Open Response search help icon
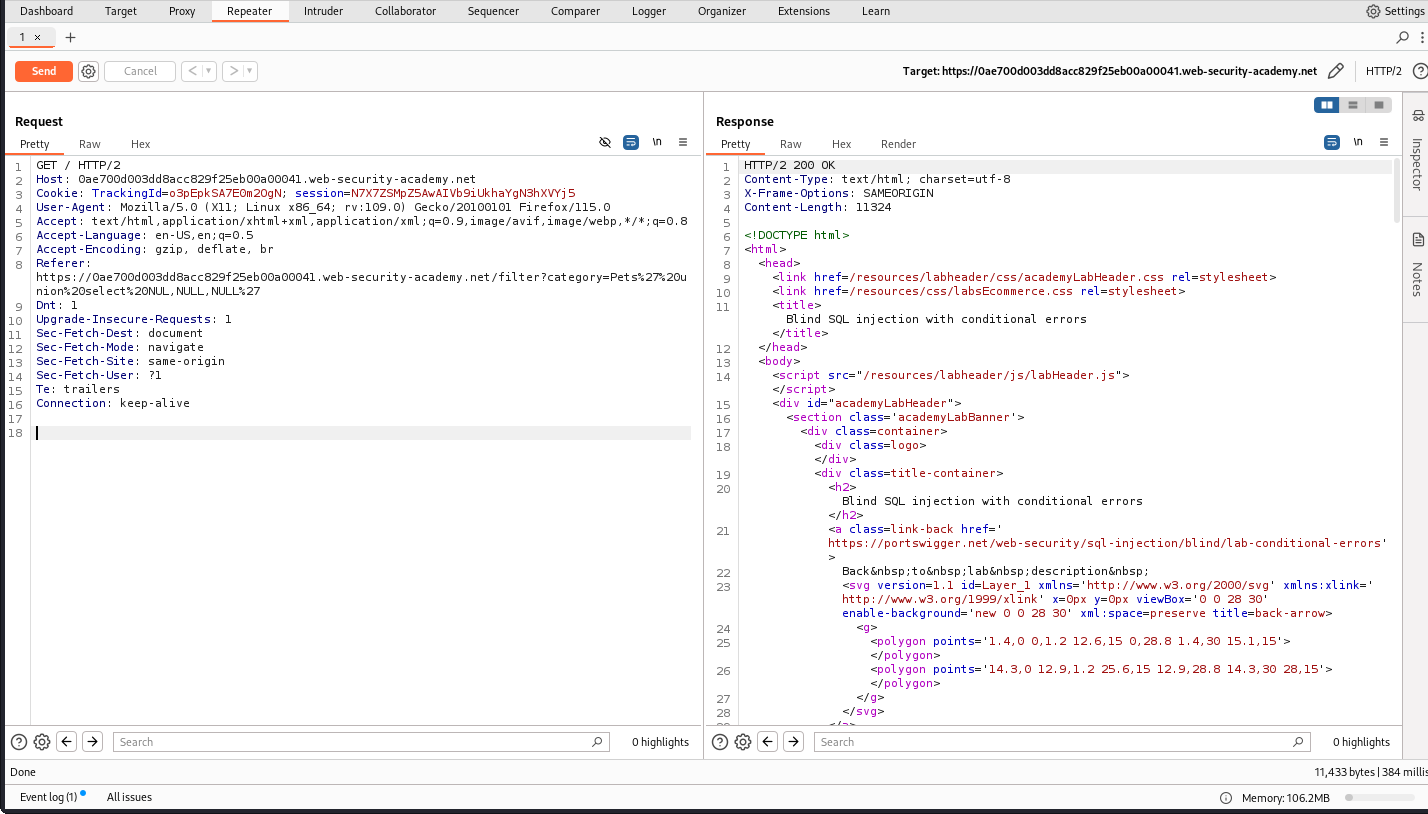 (720, 742)
